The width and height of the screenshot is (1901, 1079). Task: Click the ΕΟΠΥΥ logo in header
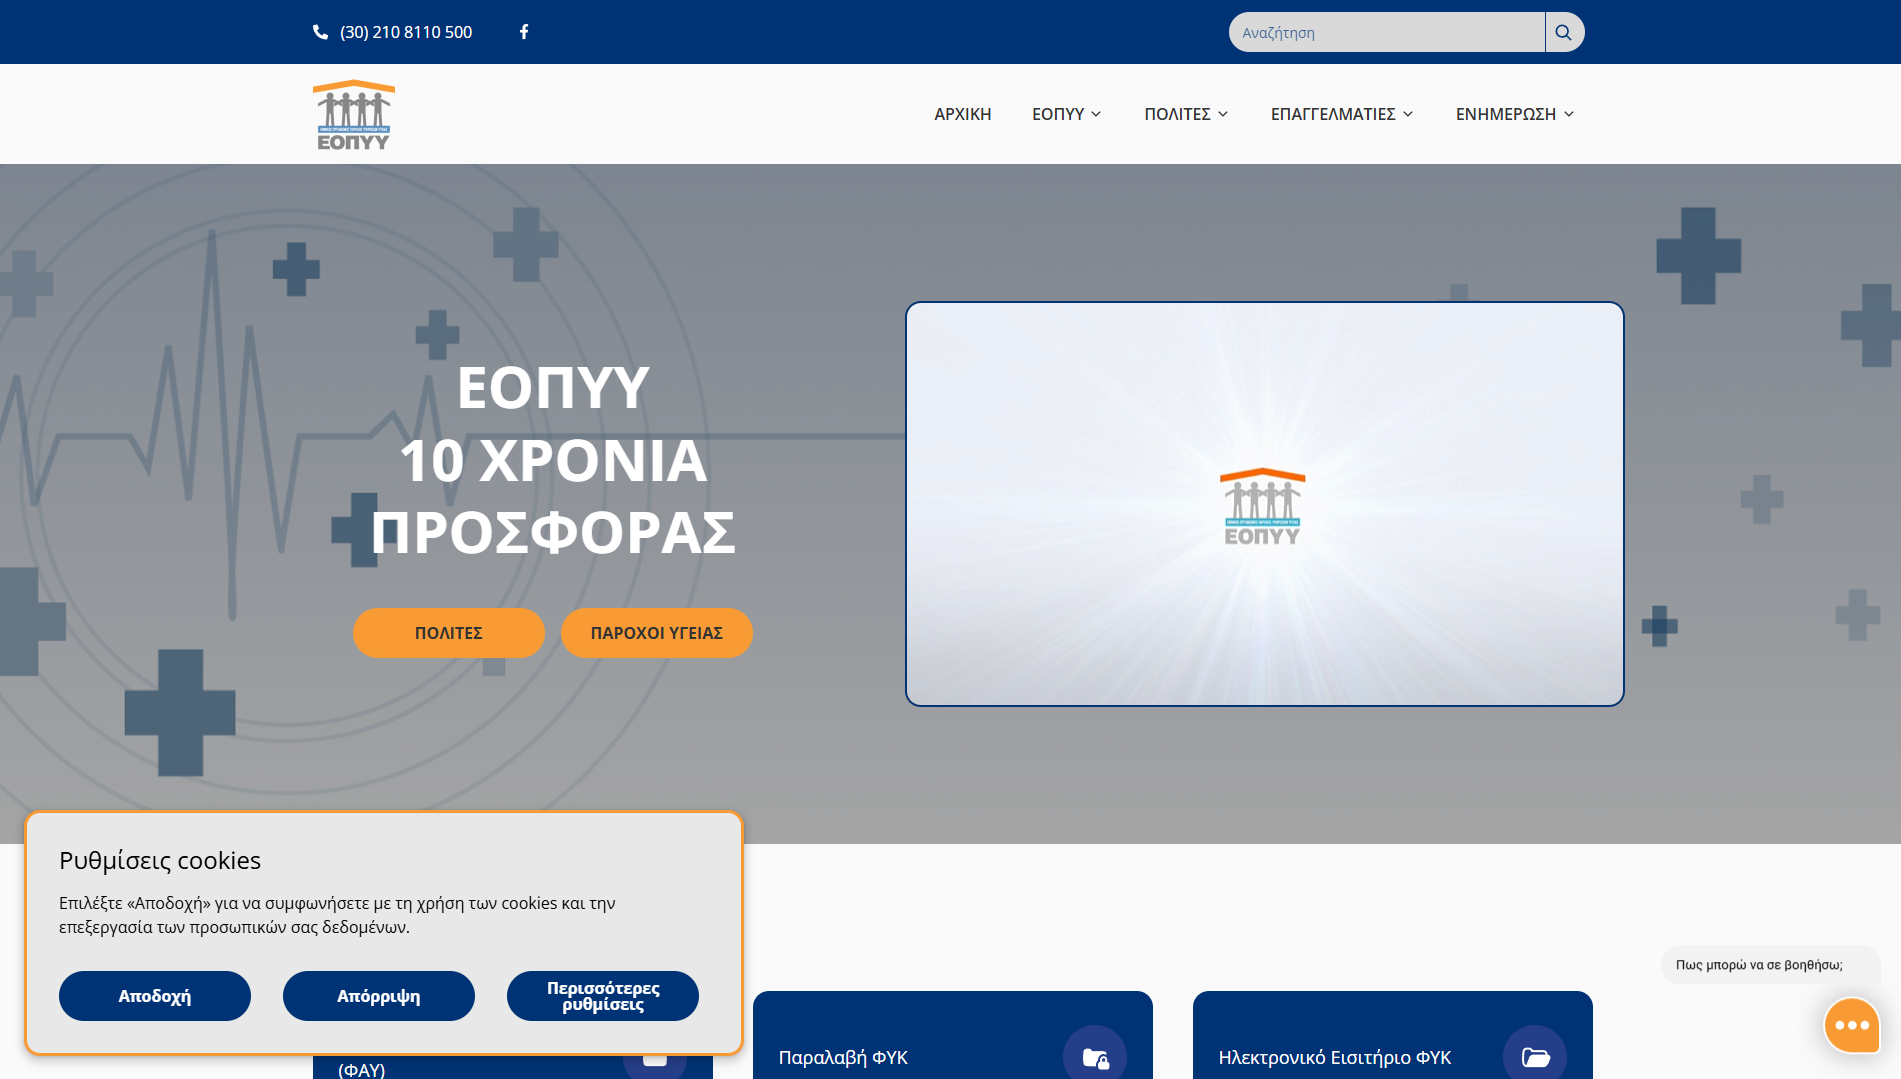point(354,115)
